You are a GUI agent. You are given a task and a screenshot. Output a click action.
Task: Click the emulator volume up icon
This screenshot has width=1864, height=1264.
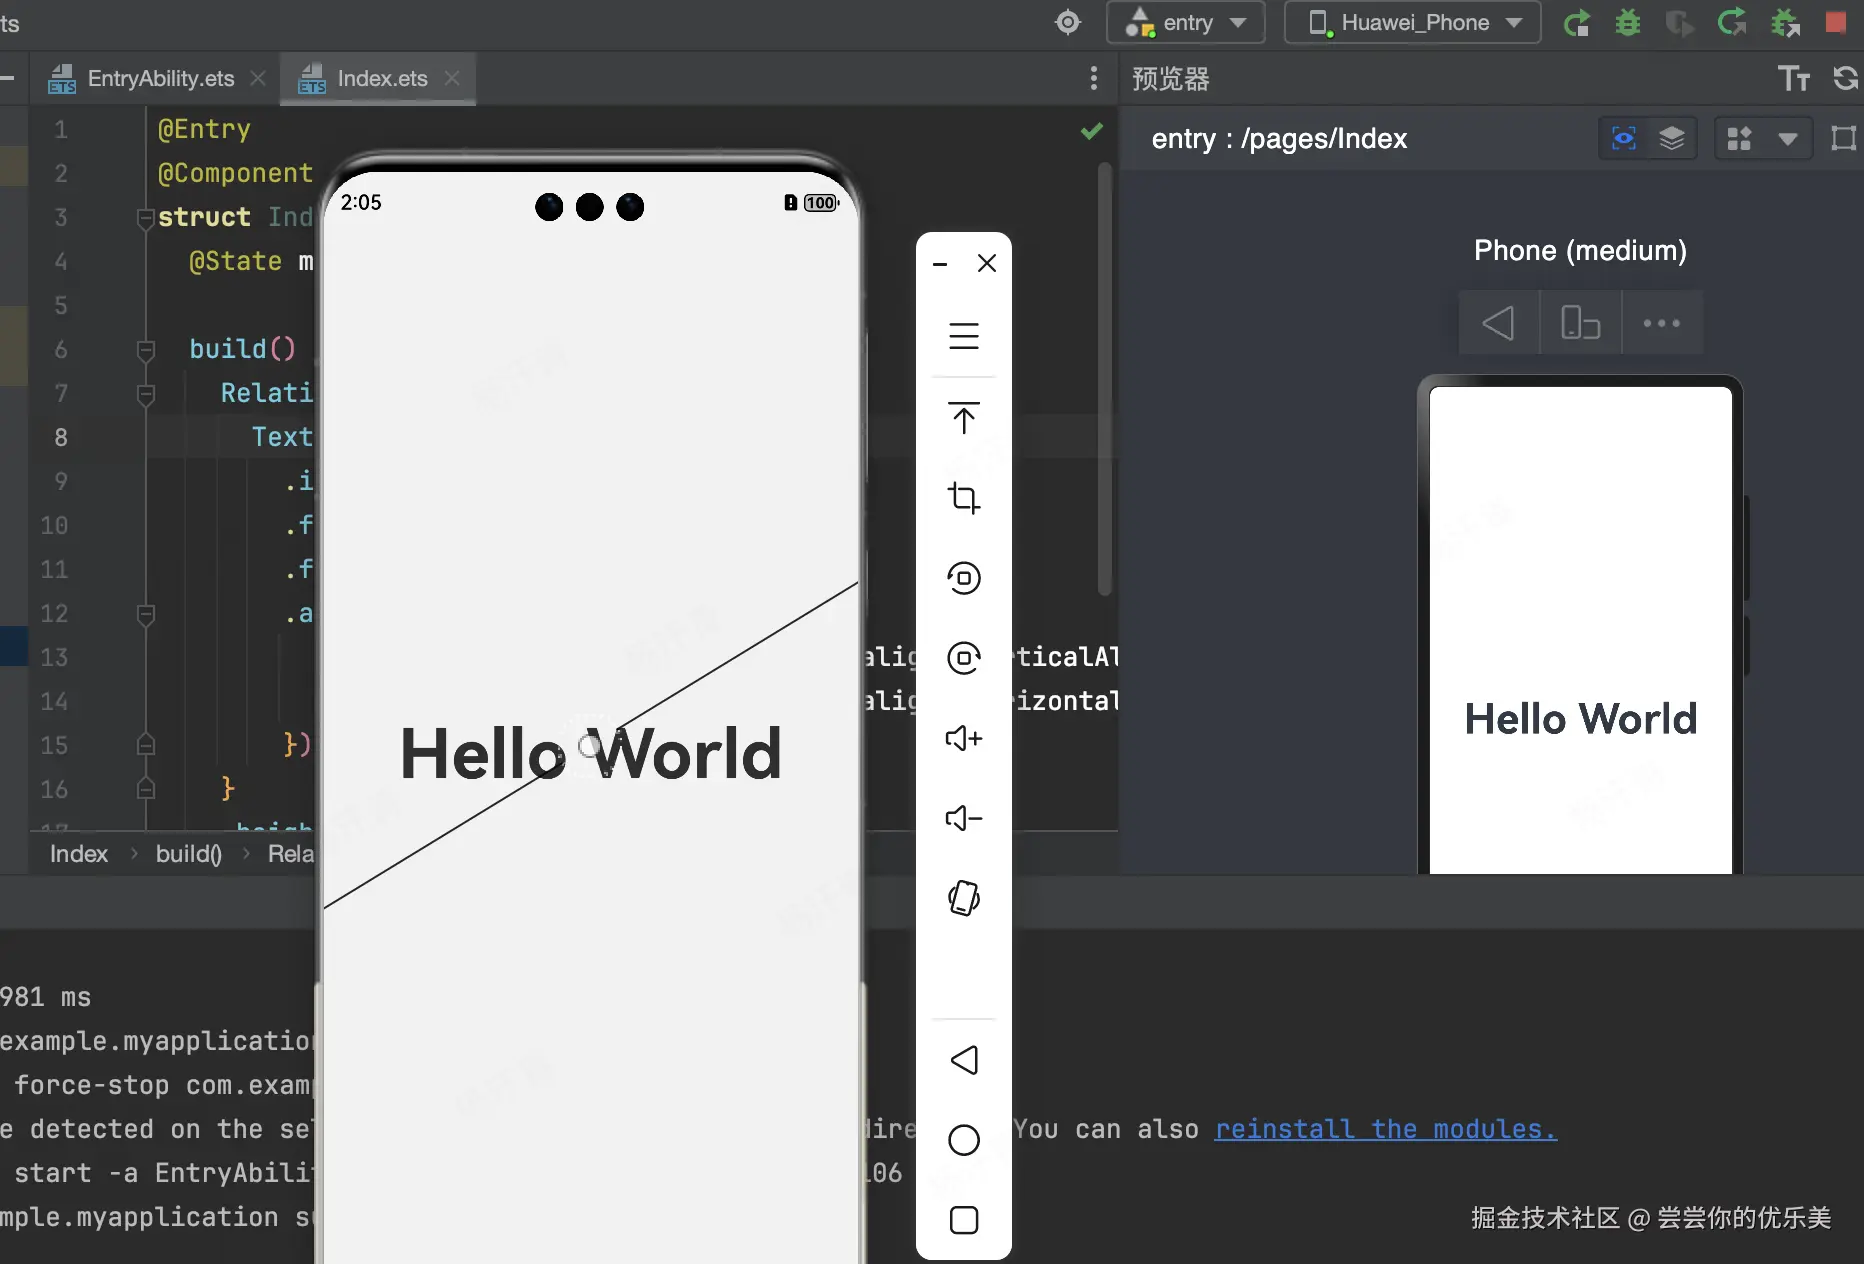[x=964, y=738]
